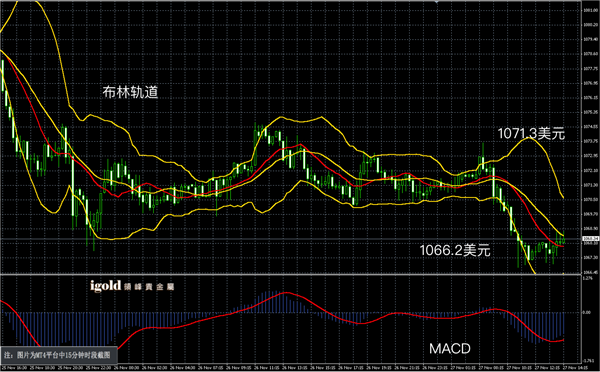Click the MACD label in the indicator pane

click(x=450, y=349)
